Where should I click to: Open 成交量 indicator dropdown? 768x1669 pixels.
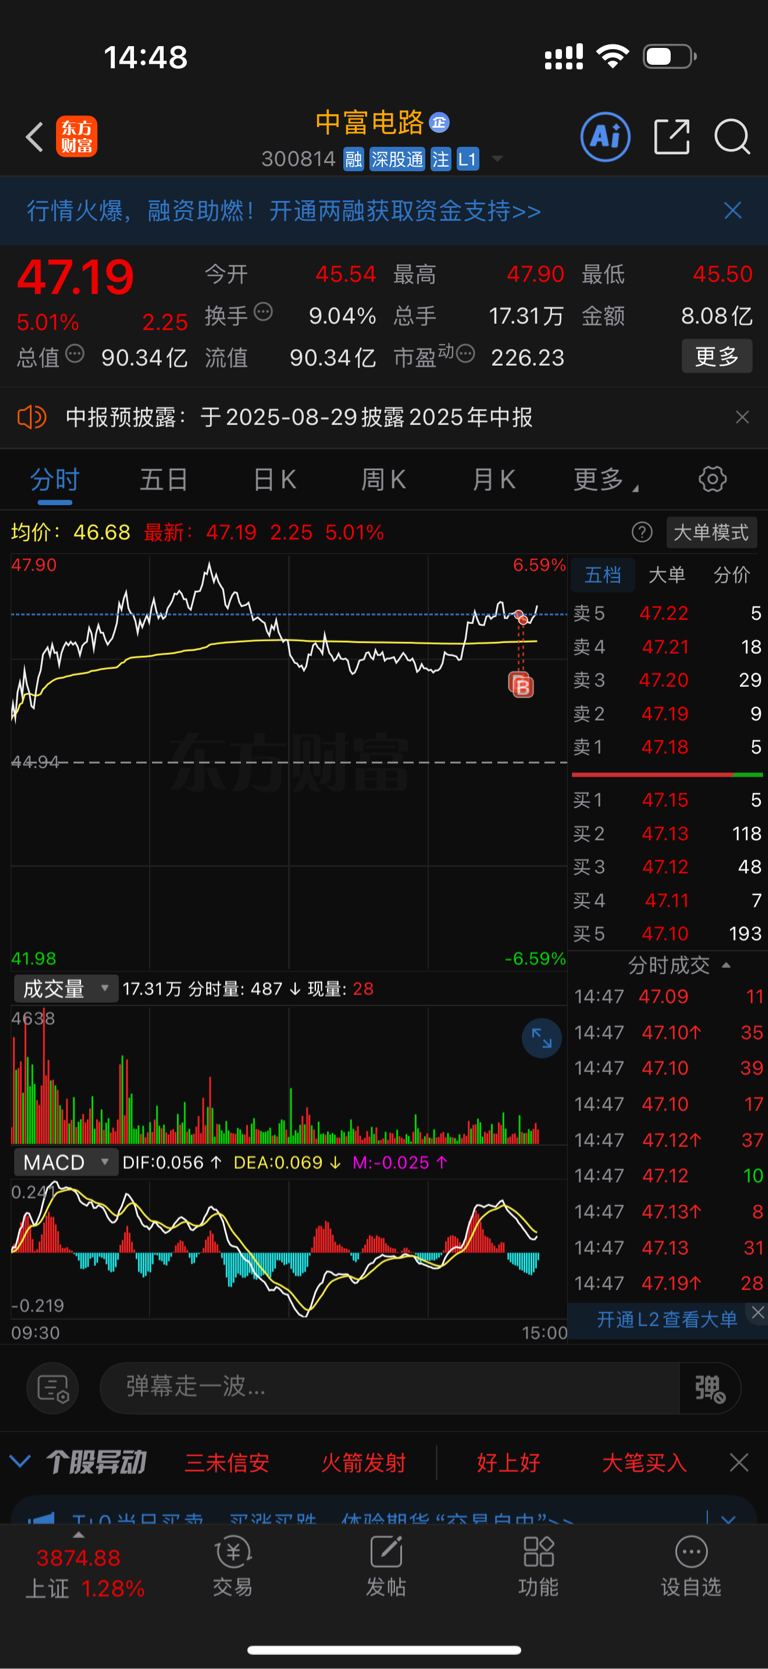tap(65, 989)
